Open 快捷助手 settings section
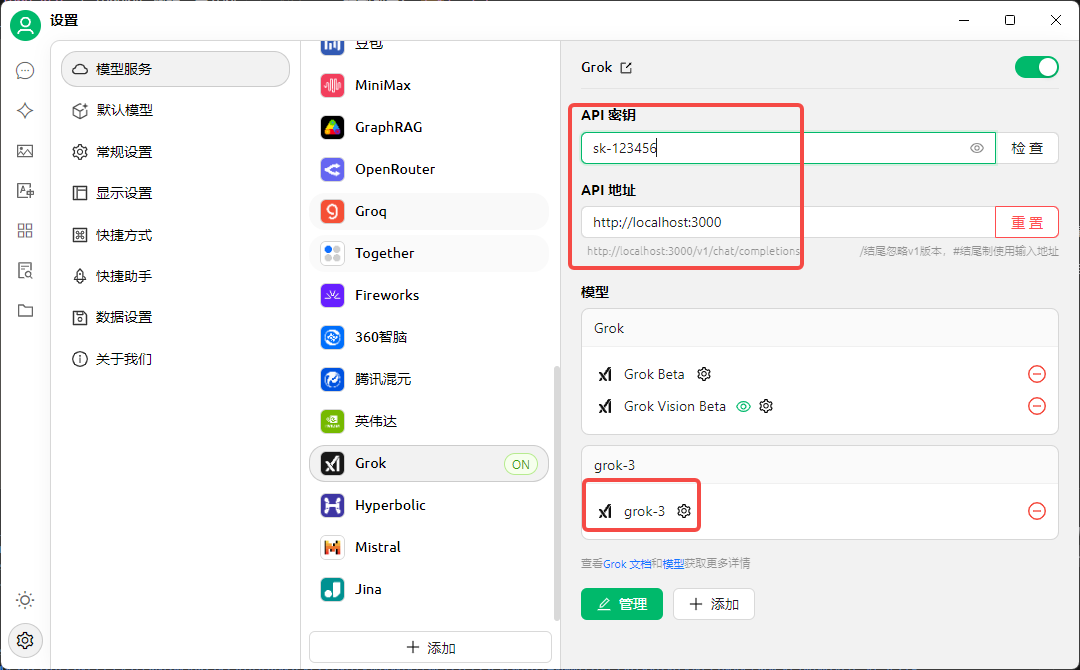Screen dimensions: 1080x670 (176, 276)
